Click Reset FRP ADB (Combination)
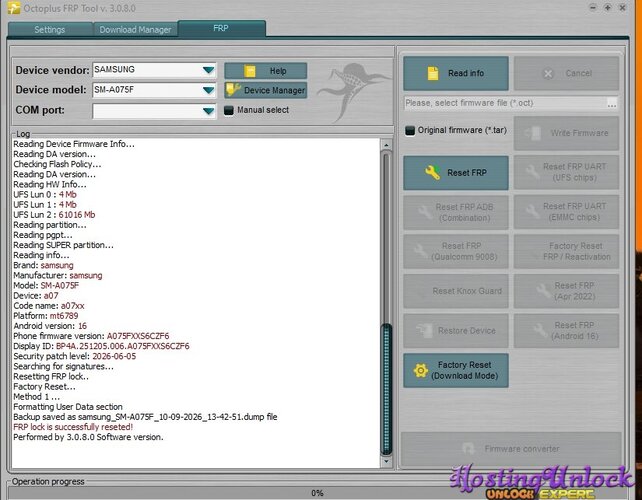642x500 pixels. (x=456, y=212)
